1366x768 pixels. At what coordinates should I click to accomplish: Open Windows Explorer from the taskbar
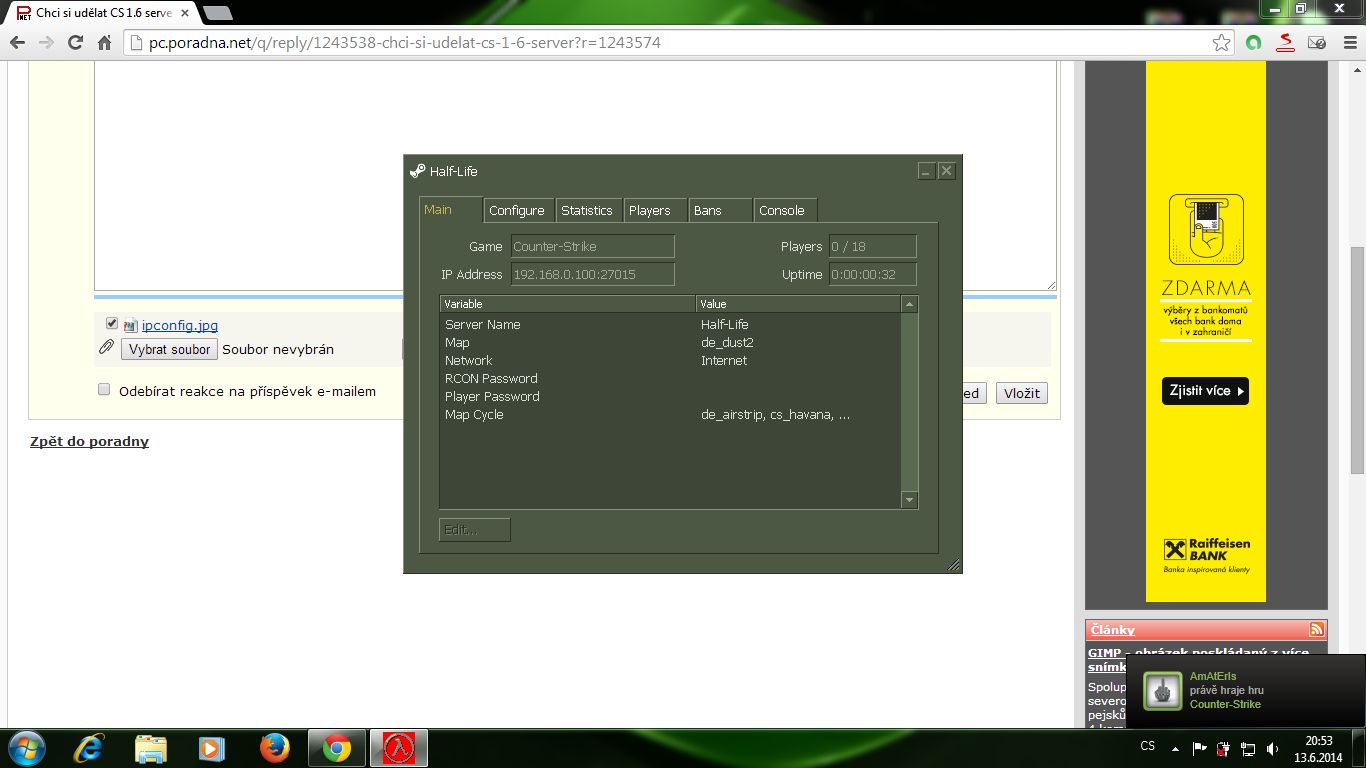pyautogui.click(x=151, y=748)
